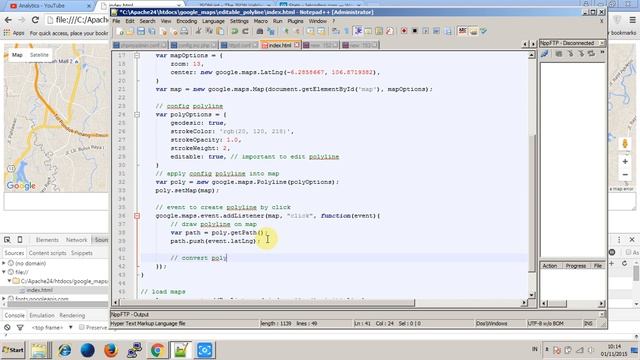Open the File menu in Notepad++
This screenshot has height=360, width=640.
point(116,21)
